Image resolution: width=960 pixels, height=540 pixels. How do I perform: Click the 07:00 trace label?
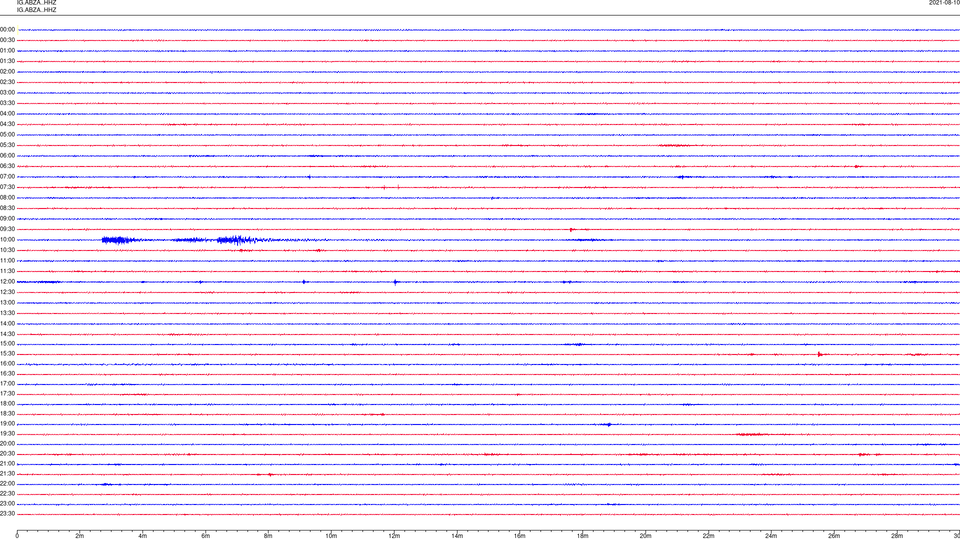point(7,177)
